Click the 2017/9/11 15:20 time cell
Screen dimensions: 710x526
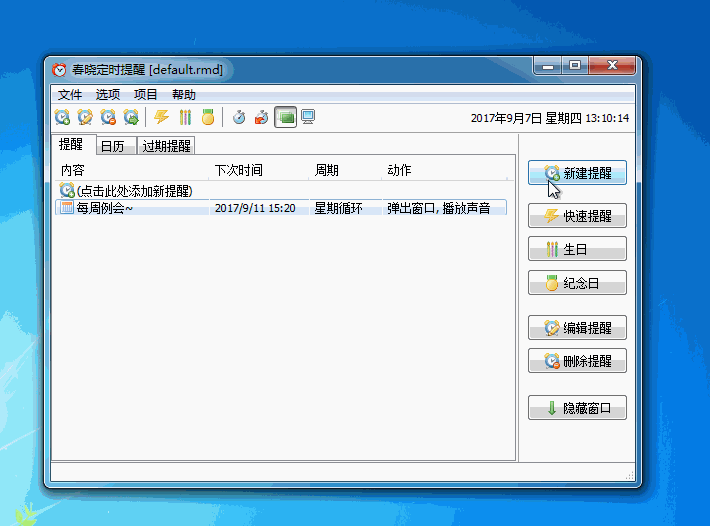tap(255, 208)
